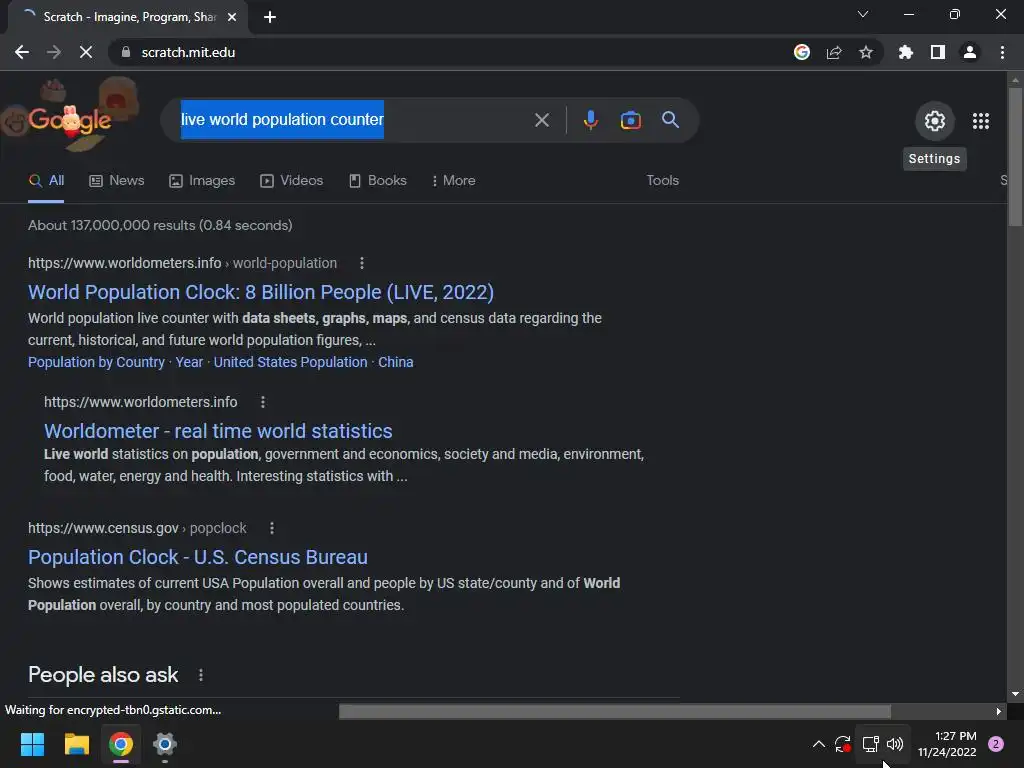The image size is (1024, 768).
Task: Select the All results tab
Action: (46, 181)
